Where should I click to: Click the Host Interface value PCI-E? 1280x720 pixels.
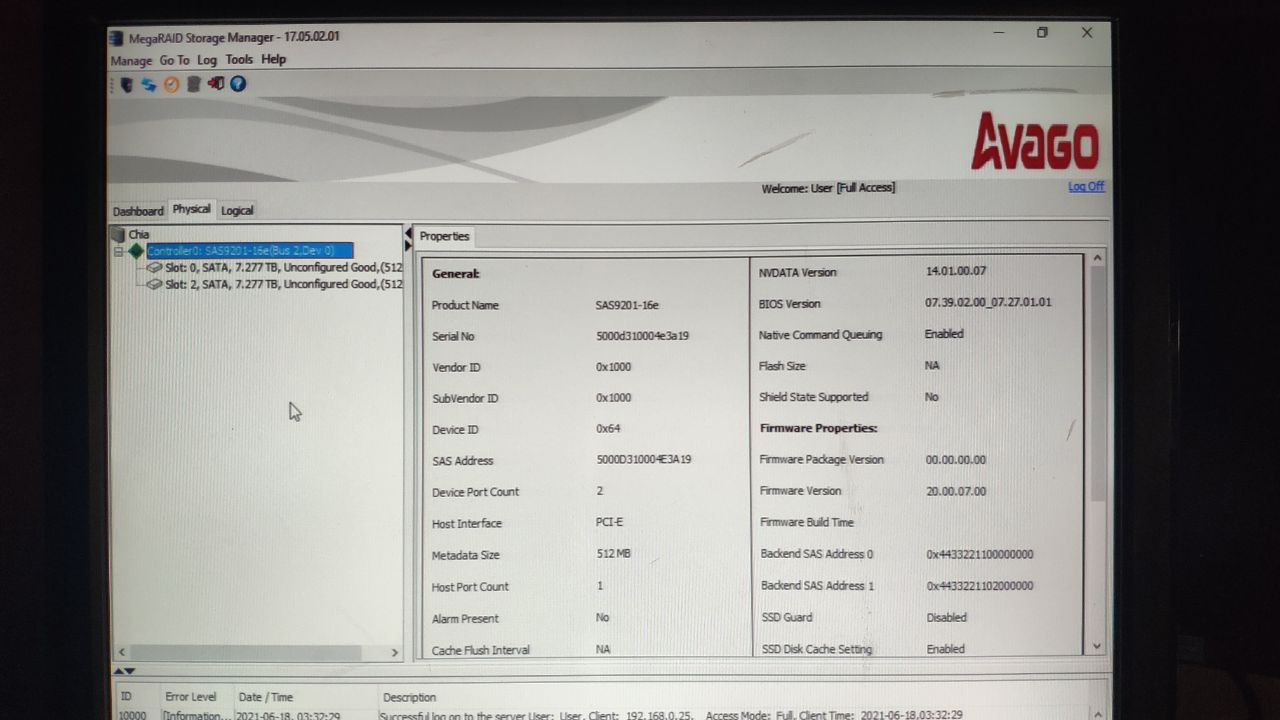[610, 522]
